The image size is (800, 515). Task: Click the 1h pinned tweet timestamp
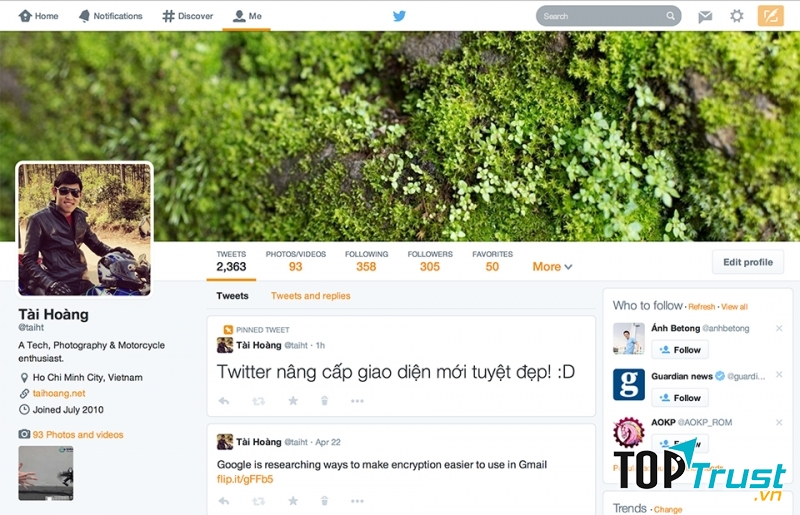pyautogui.click(x=320, y=346)
